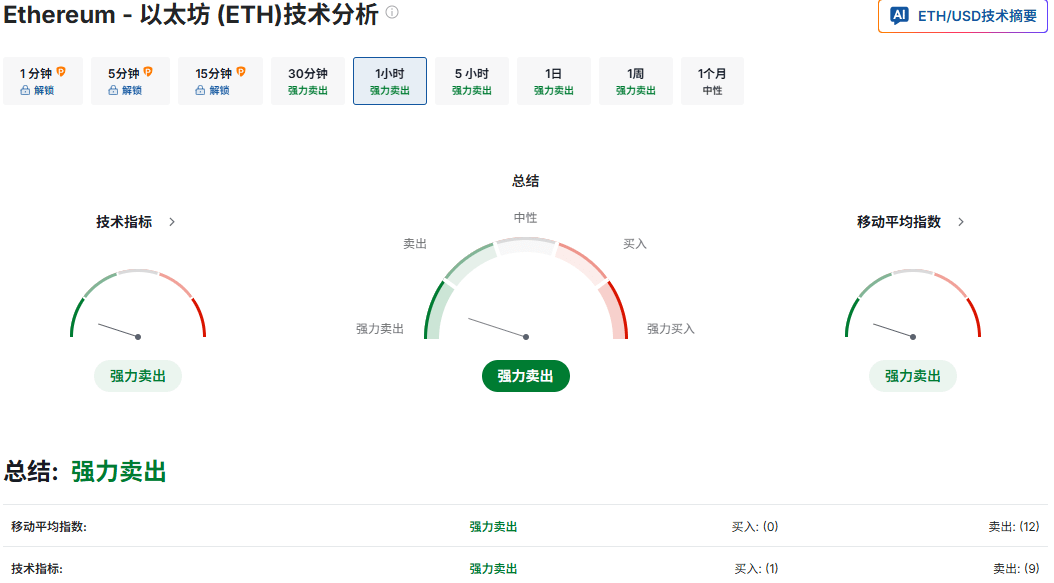Click the AI icon in ETH/USD summary button
The height and width of the screenshot is (583, 1054).
coord(899,15)
